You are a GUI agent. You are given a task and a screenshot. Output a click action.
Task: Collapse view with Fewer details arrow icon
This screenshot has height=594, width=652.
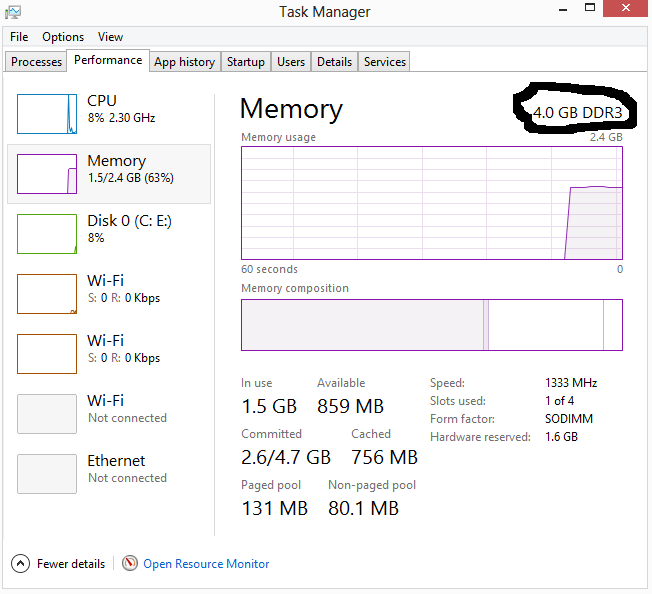(20, 564)
